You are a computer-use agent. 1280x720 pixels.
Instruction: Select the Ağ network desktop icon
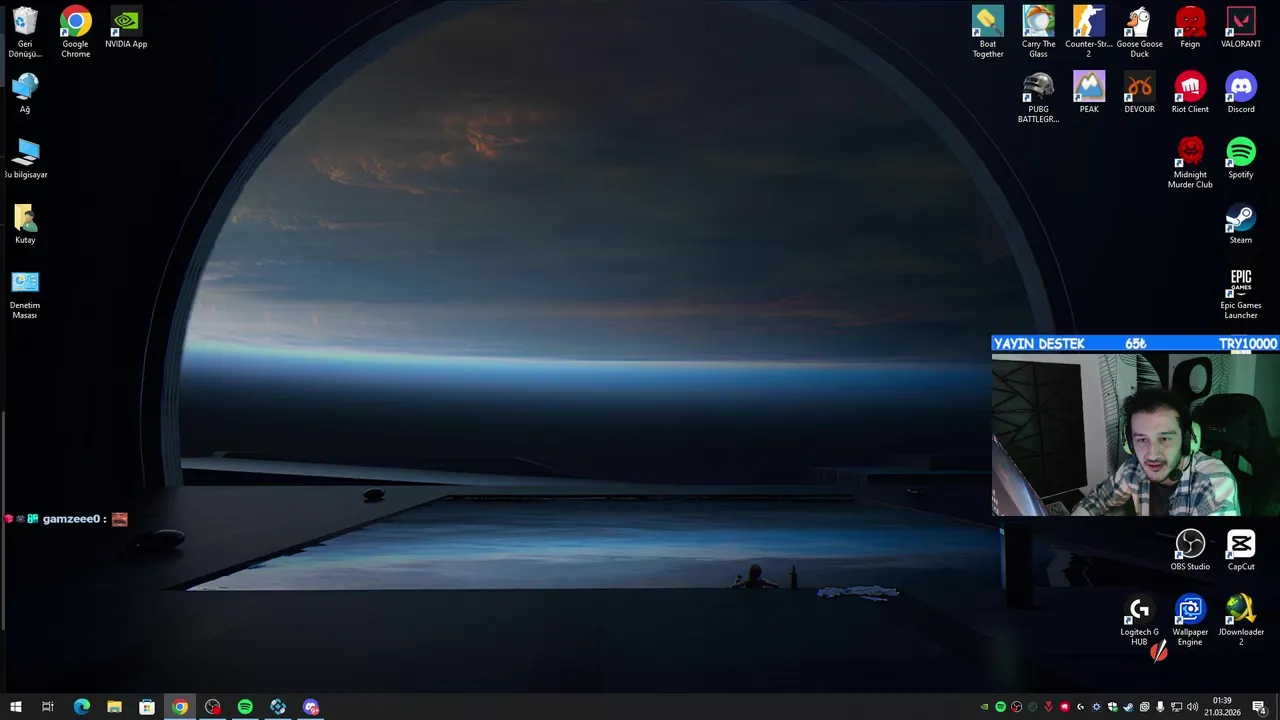pyautogui.click(x=25, y=93)
